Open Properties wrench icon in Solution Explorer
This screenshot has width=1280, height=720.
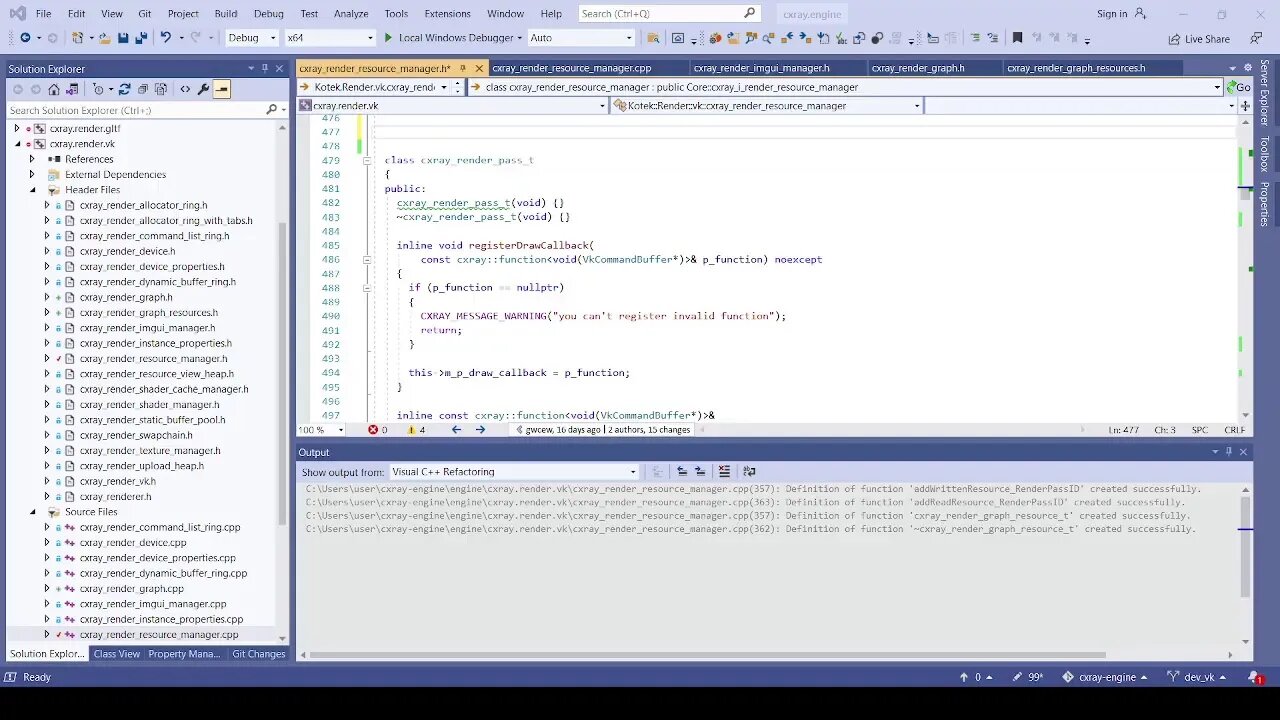click(x=204, y=89)
